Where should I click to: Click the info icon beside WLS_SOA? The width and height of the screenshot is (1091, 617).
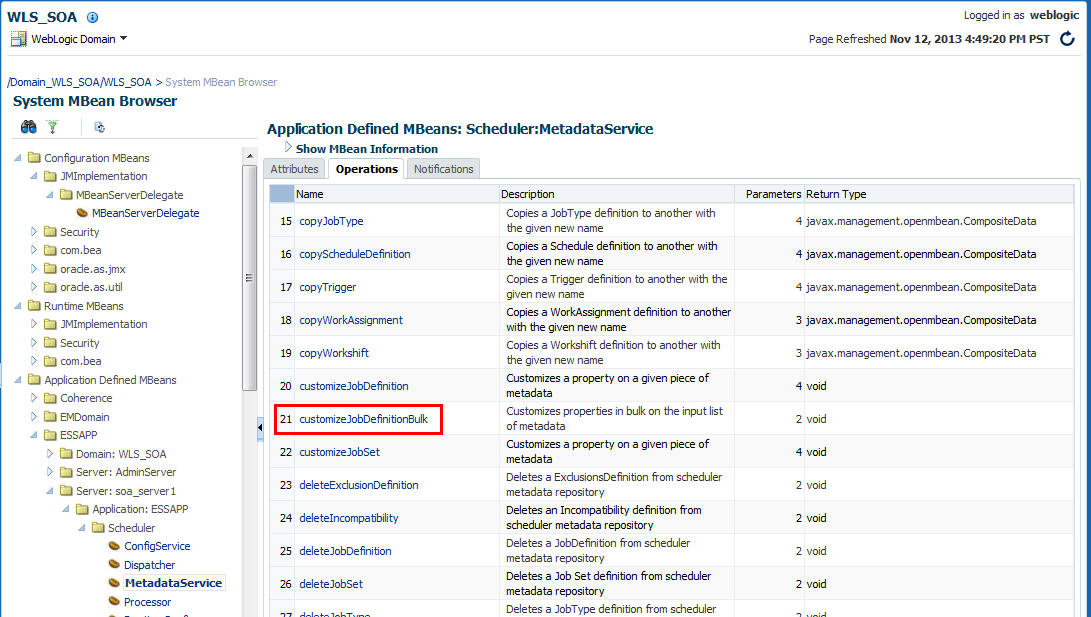(x=92, y=17)
